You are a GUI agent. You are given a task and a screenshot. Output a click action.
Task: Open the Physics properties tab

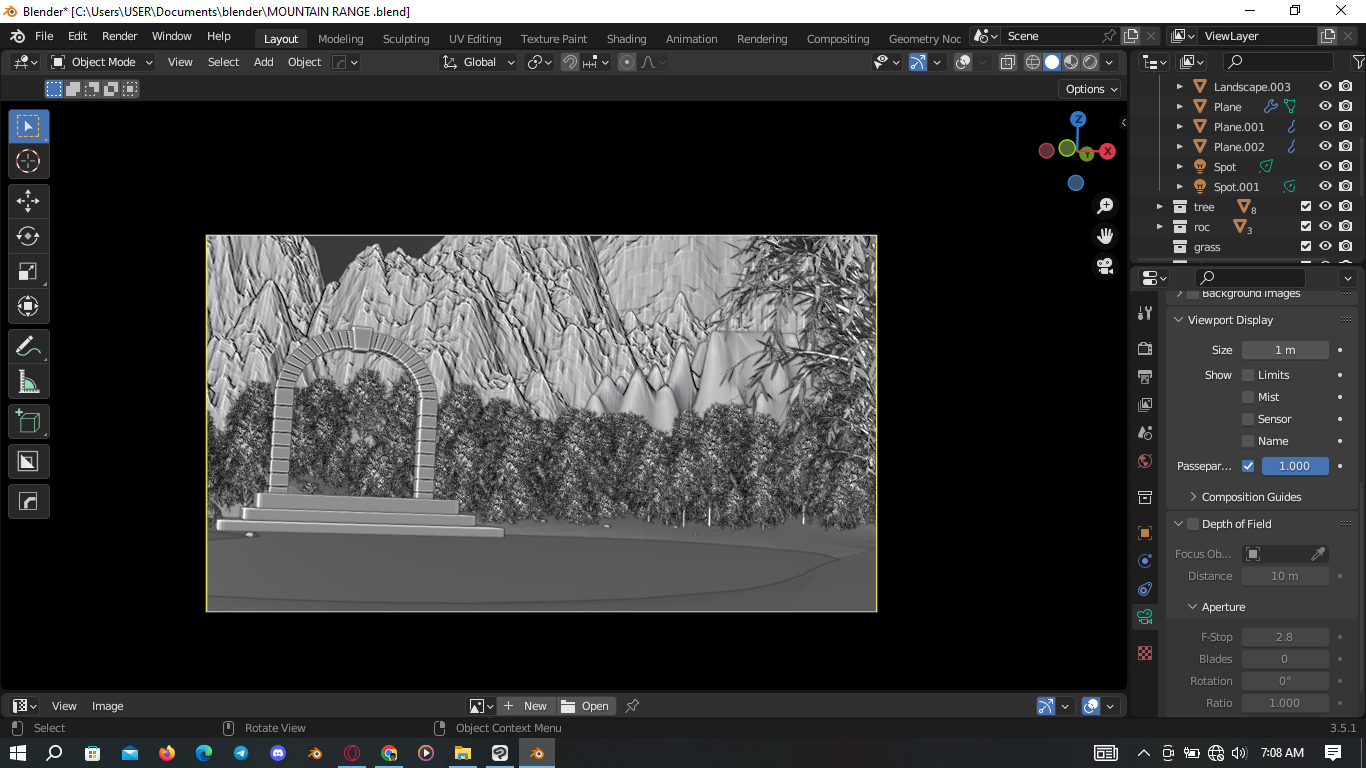point(1145,561)
